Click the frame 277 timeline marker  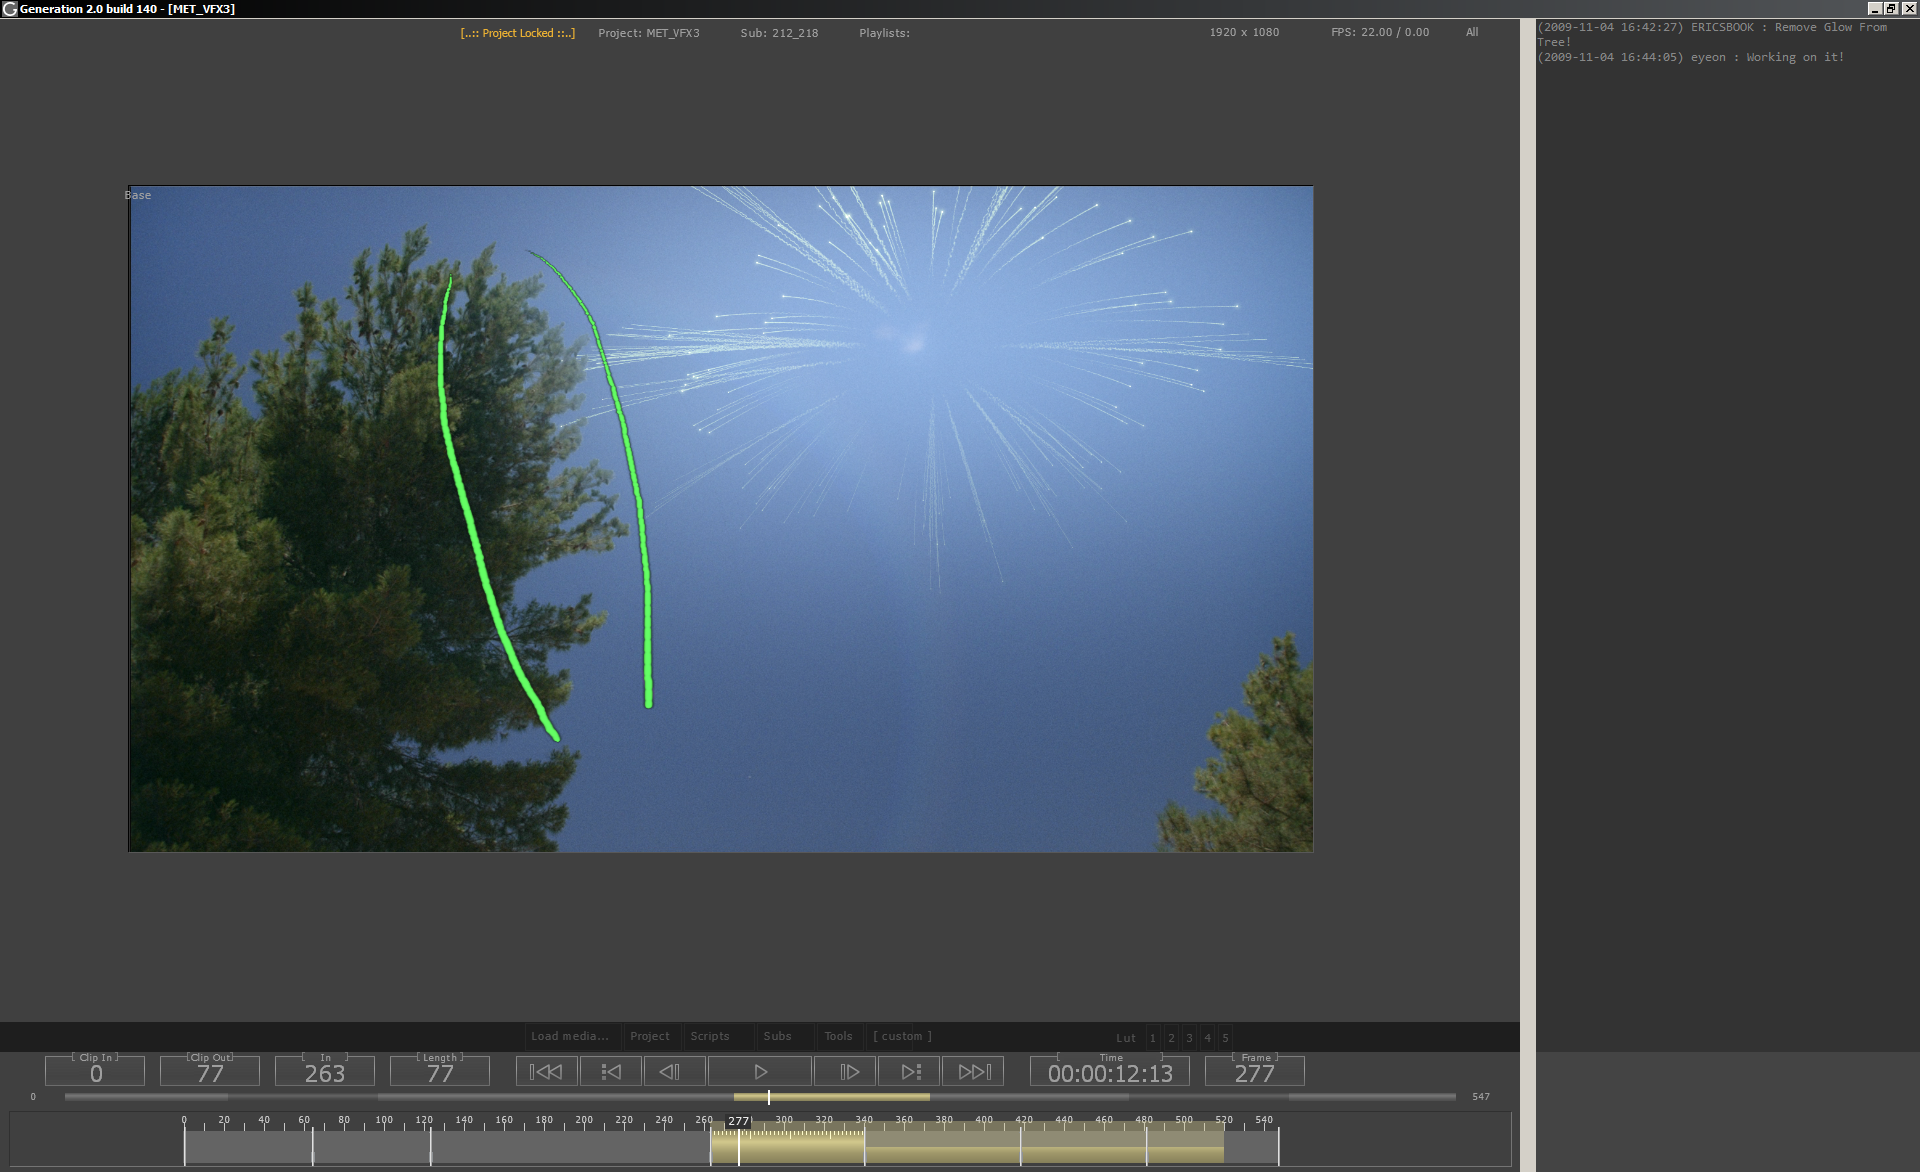point(738,1121)
